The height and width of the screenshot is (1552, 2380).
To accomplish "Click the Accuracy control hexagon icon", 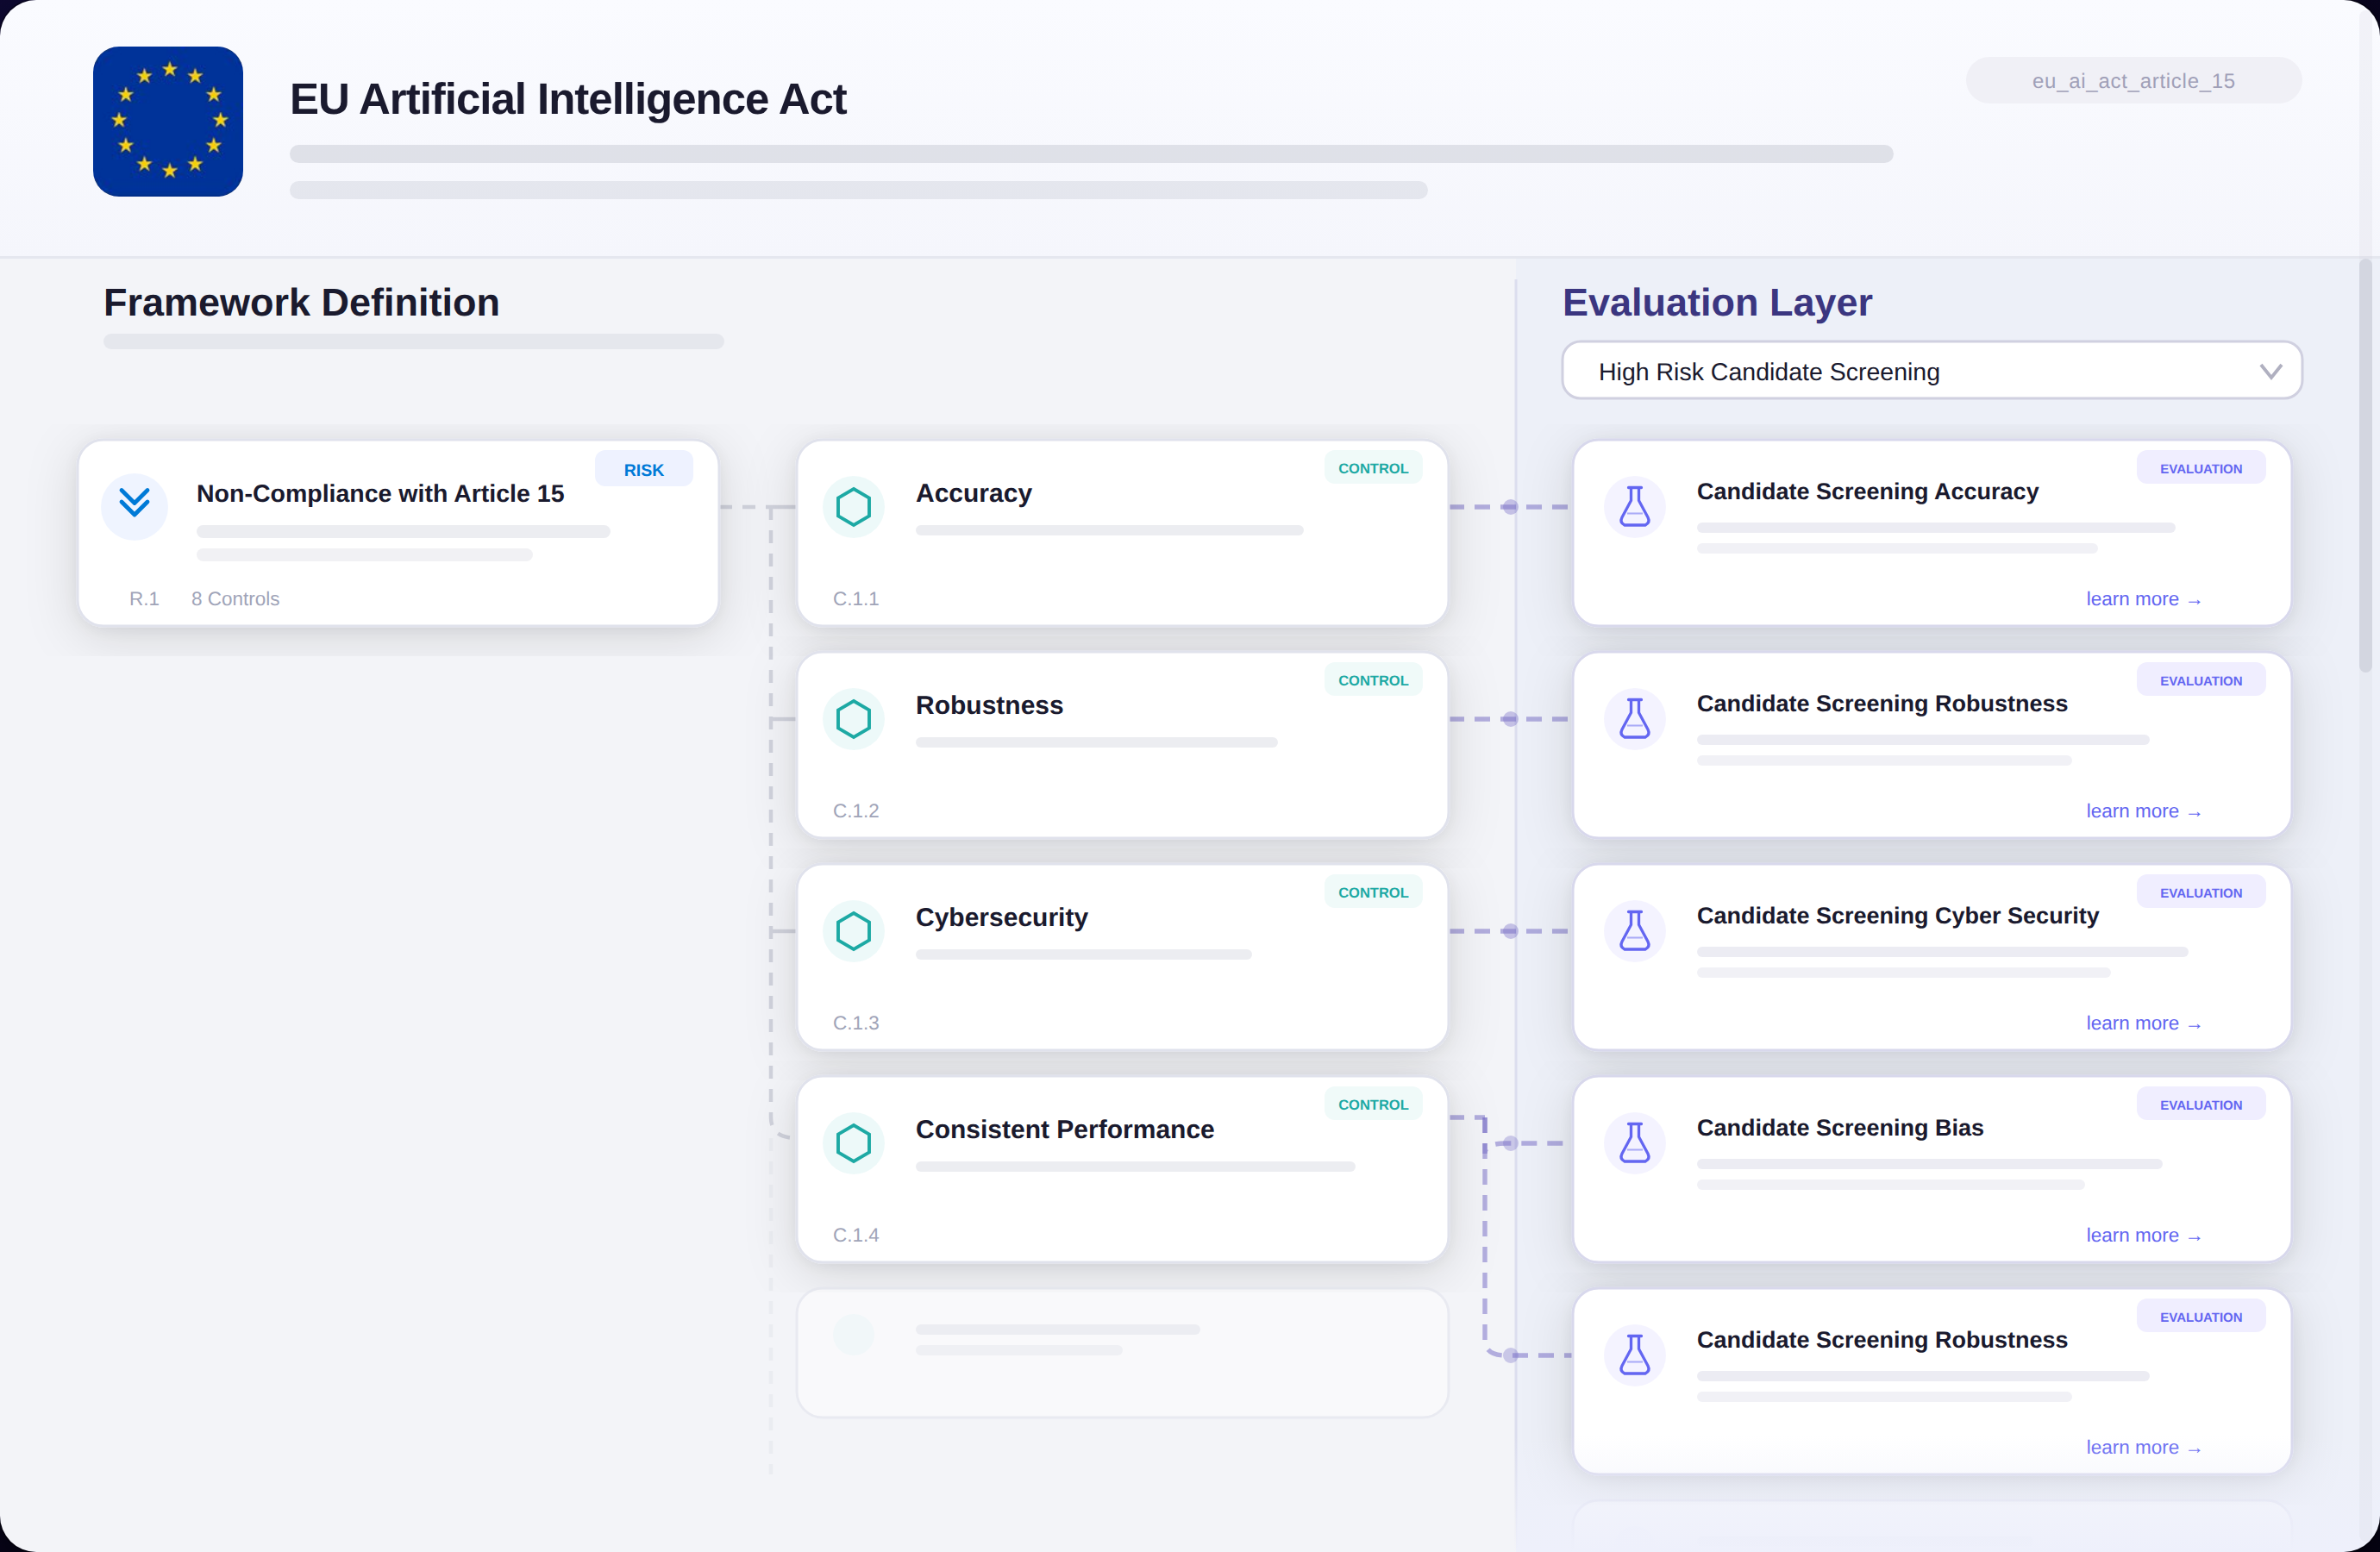I will (853, 507).
